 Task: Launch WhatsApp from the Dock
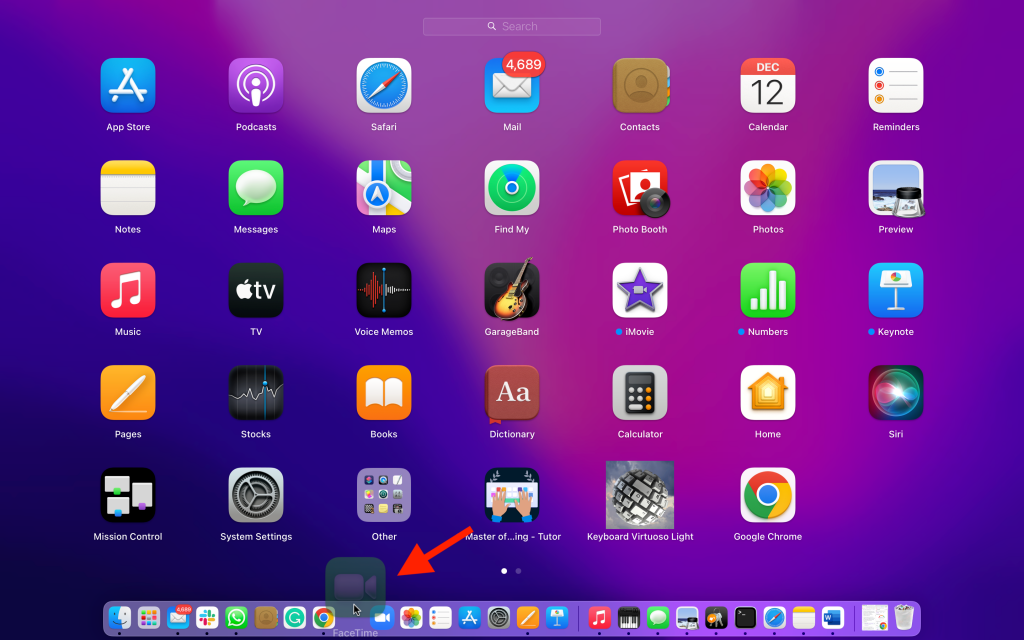point(236,617)
